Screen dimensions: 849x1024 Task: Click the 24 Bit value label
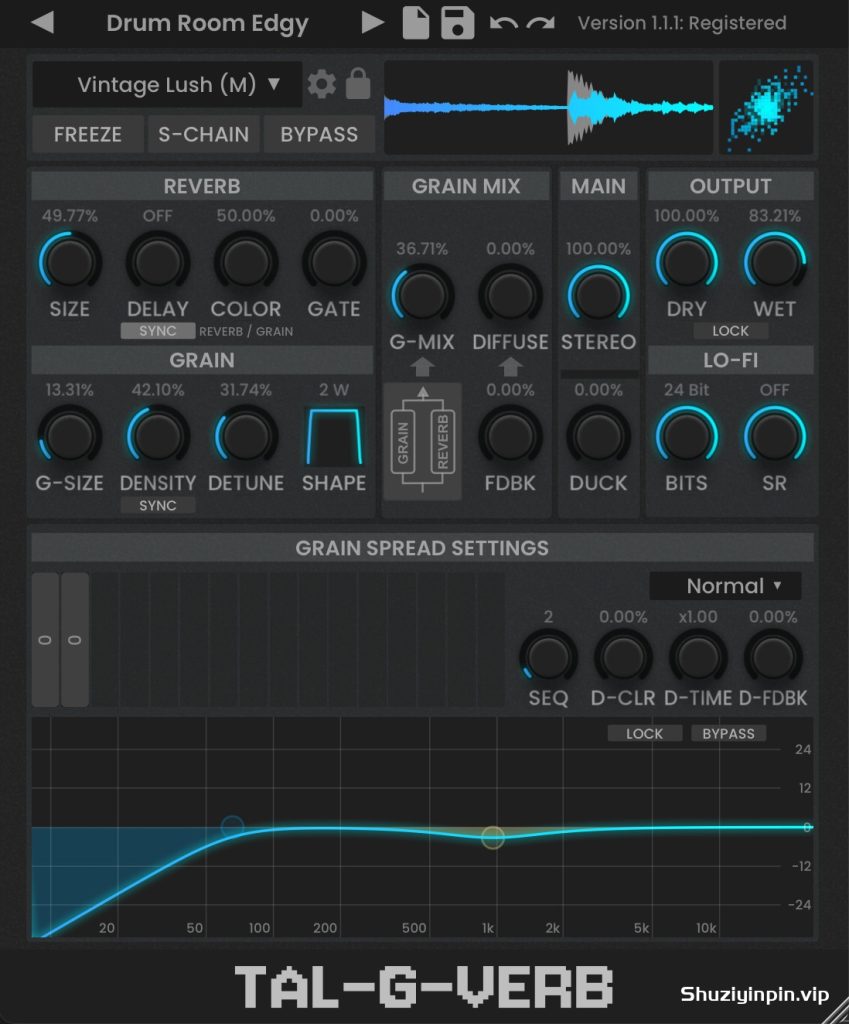click(x=686, y=390)
